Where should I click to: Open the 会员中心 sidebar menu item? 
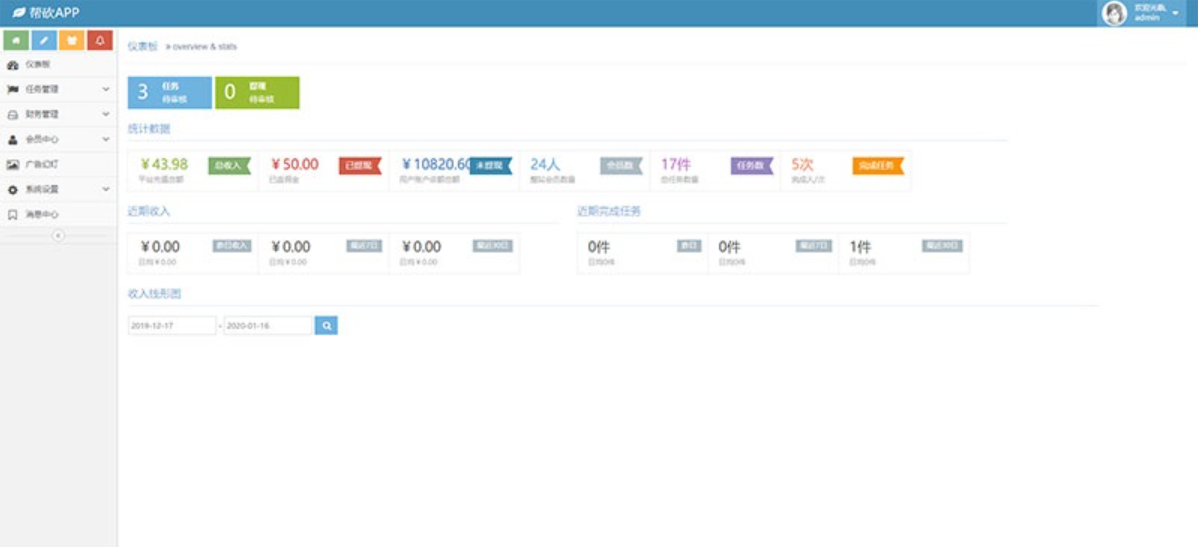tap(58, 140)
